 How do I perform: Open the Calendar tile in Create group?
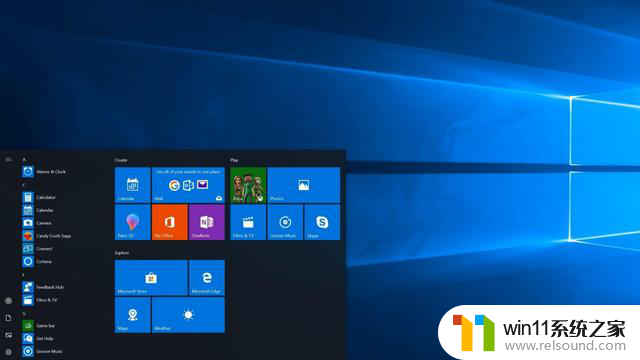click(x=133, y=185)
